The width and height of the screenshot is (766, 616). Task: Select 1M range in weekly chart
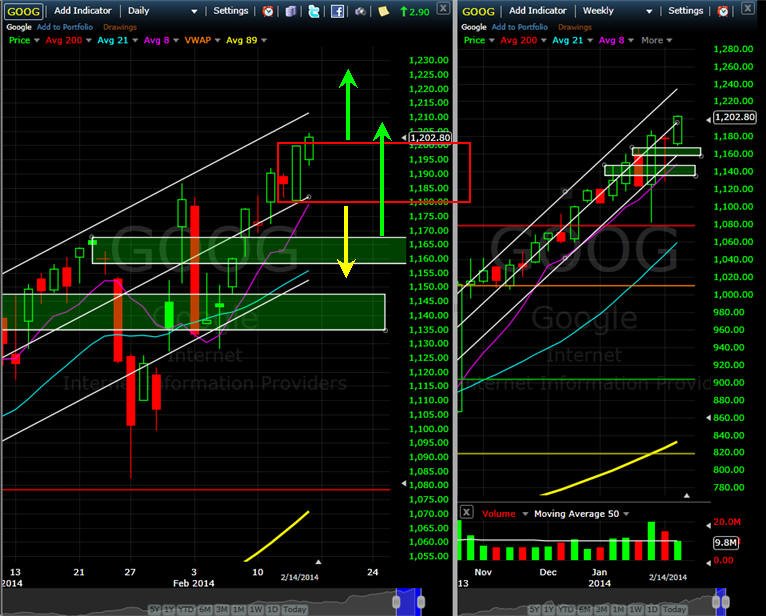click(618, 610)
